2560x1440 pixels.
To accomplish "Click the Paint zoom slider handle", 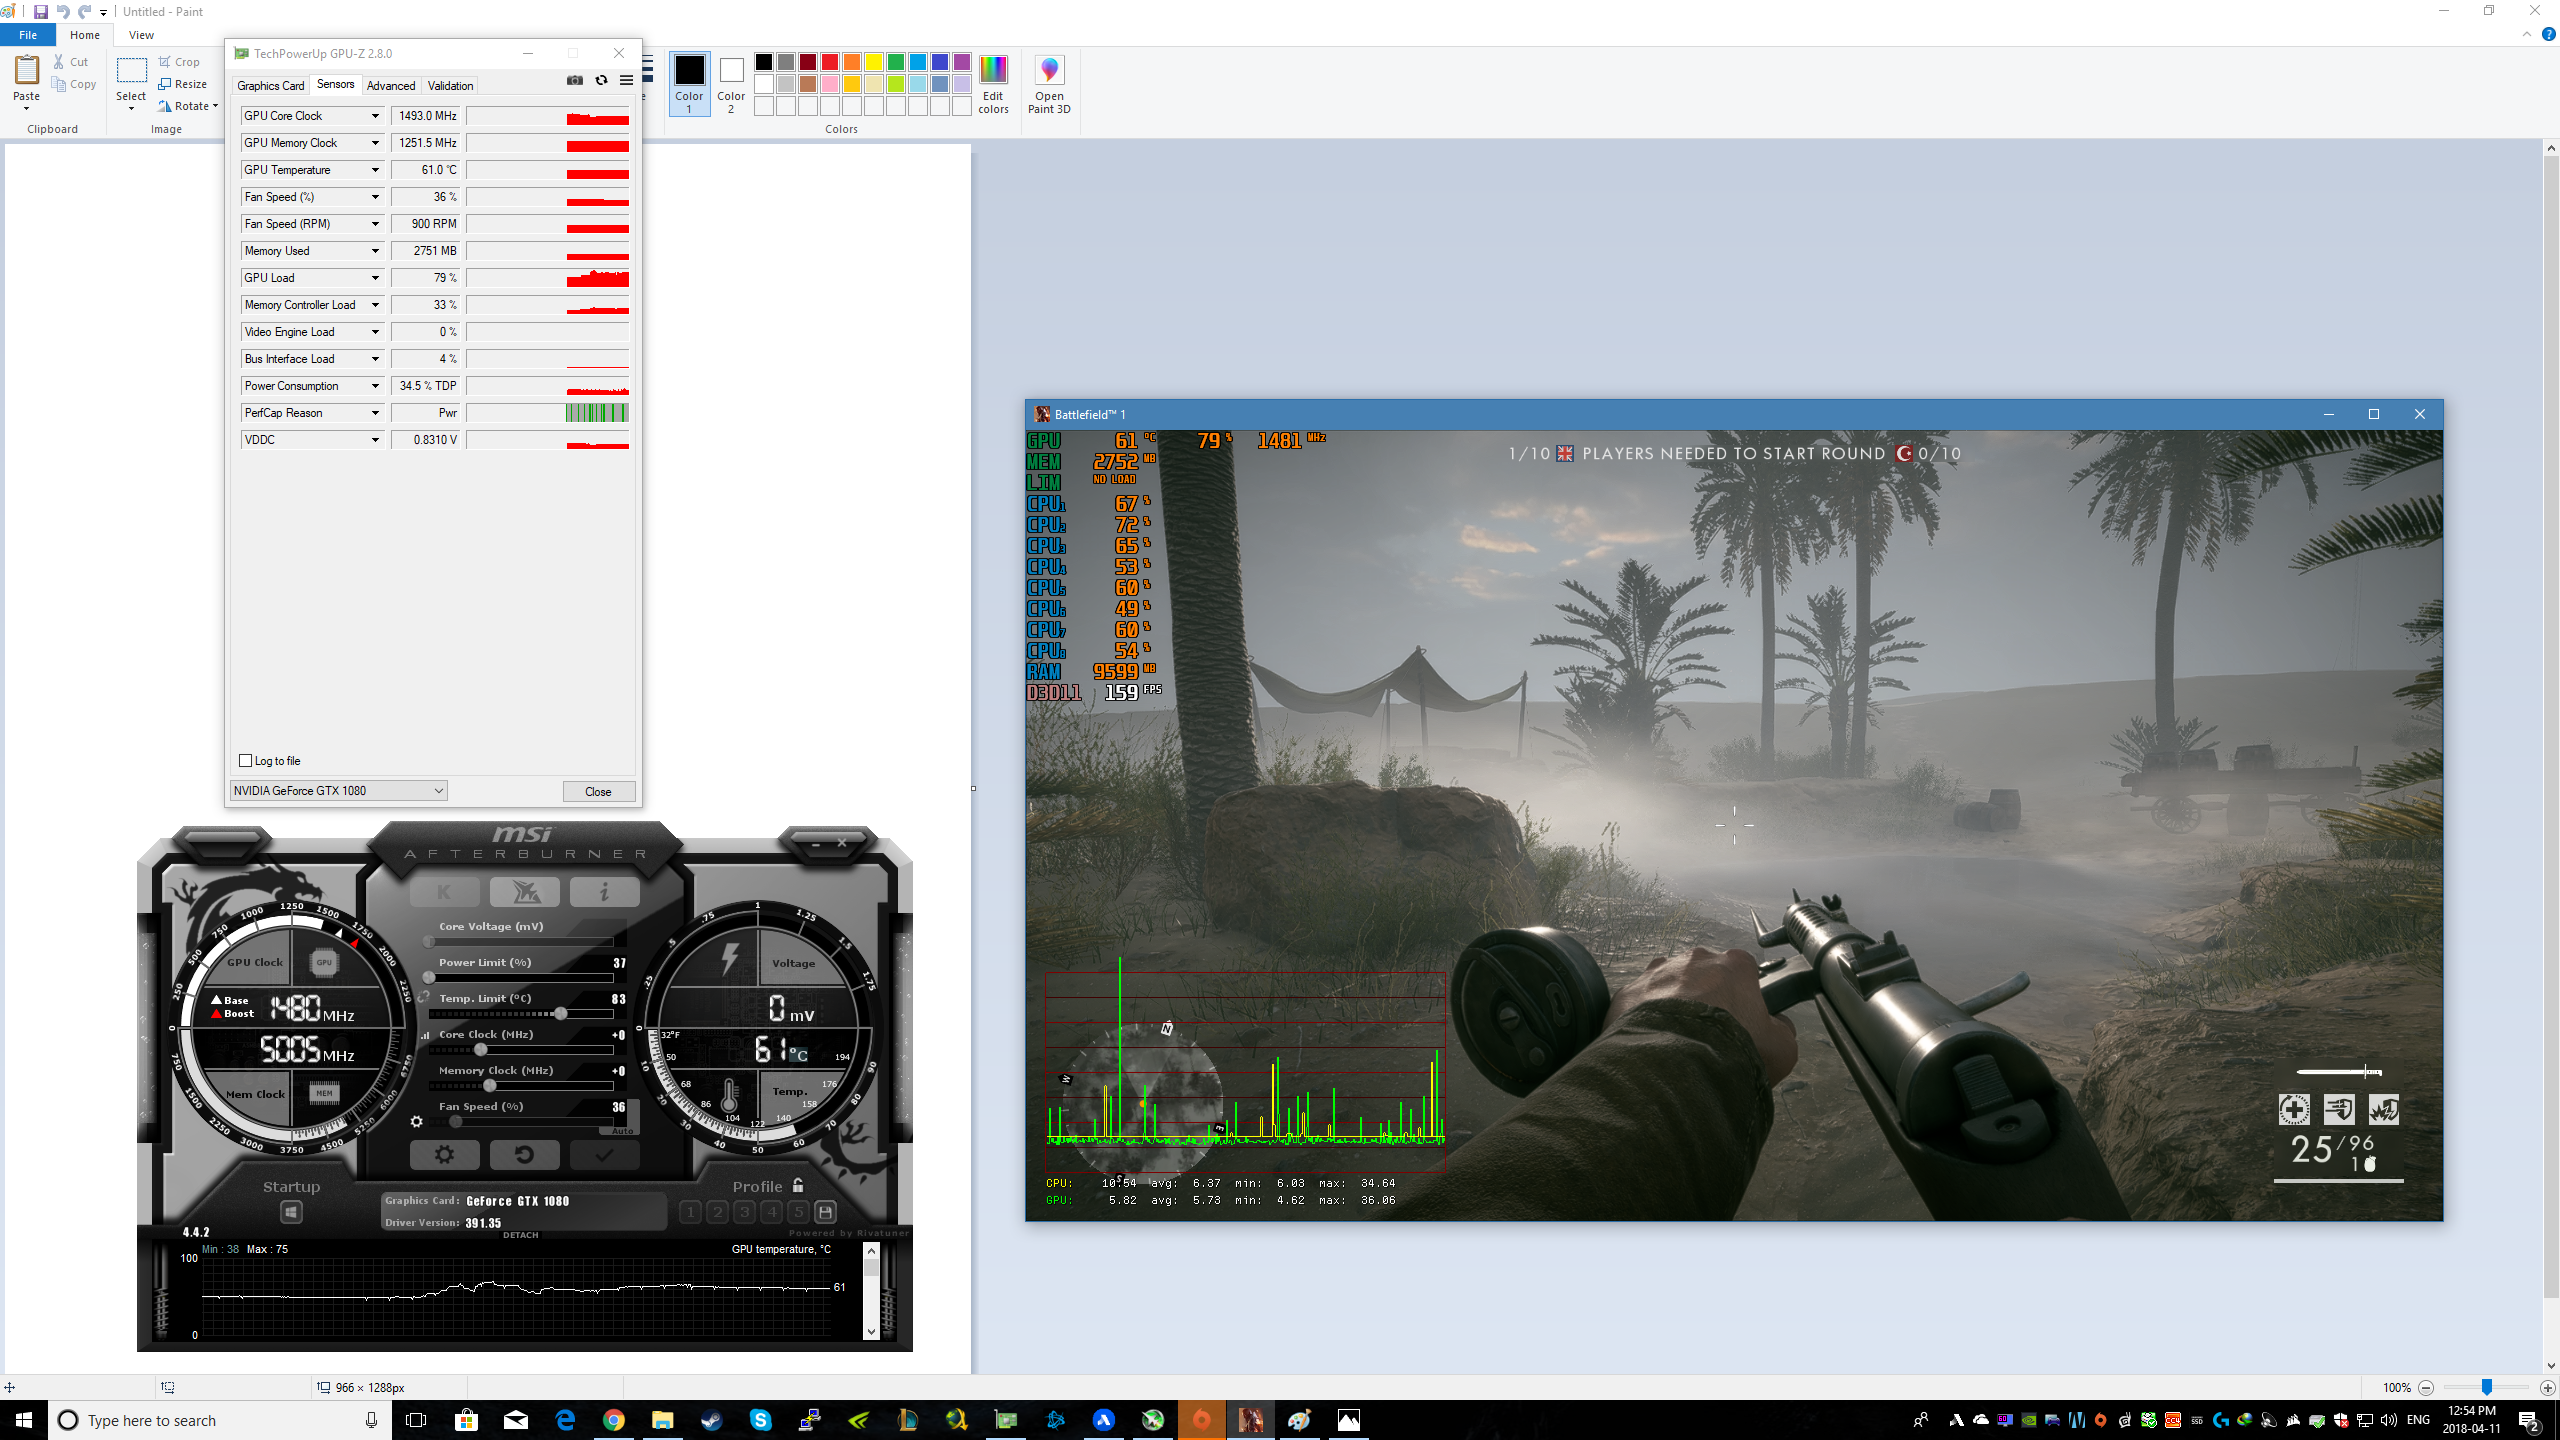I will coord(2487,1387).
